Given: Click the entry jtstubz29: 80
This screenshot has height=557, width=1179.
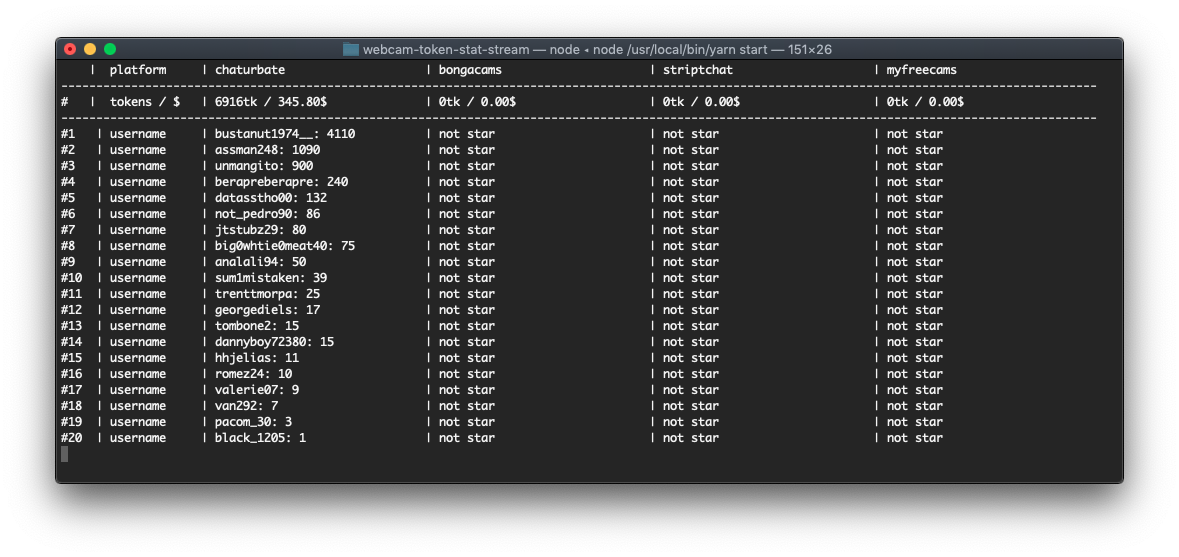Looking at the screenshot, I should coord(260,230).
